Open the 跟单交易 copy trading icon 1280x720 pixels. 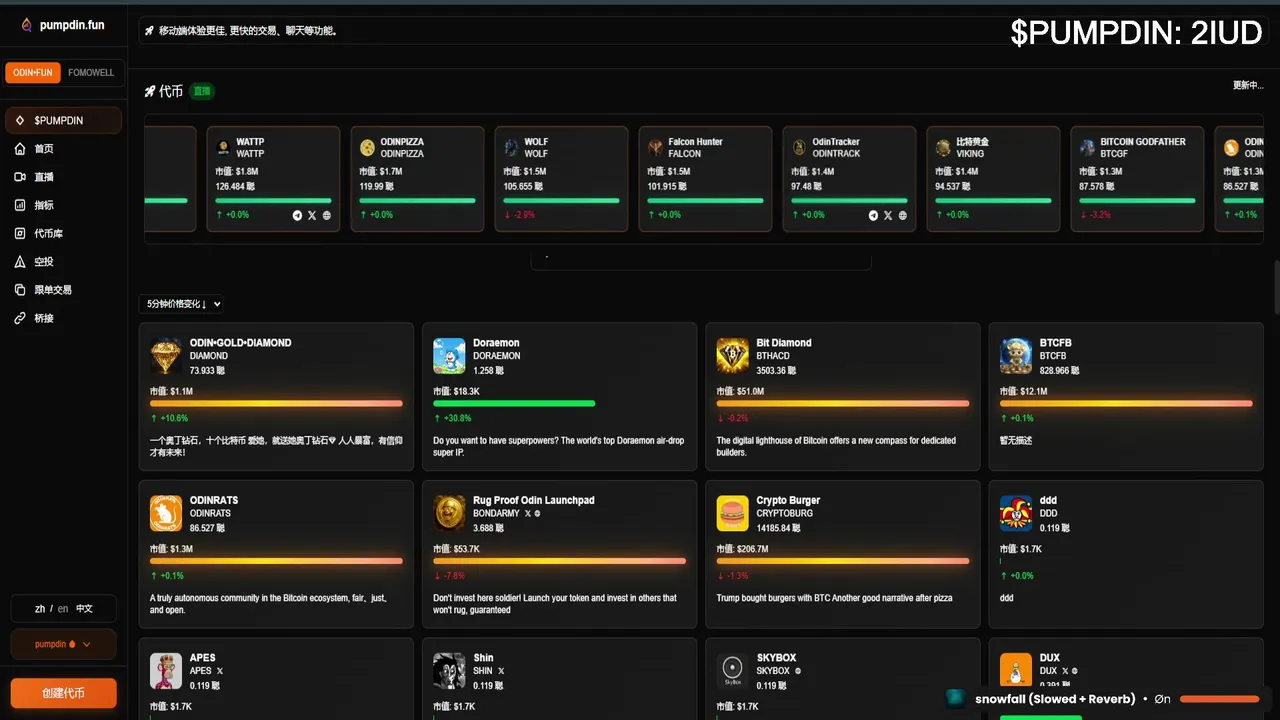click(x=20, y=290)
